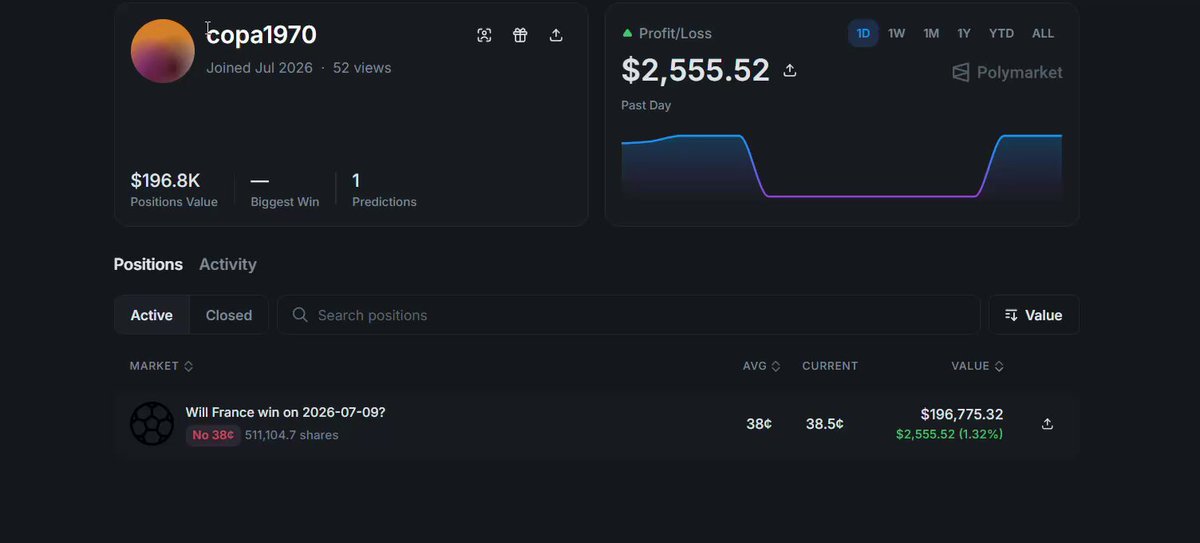This screenshot has height=543, width=1200.
Task: Show Active positions
Action: pos(152,315)
